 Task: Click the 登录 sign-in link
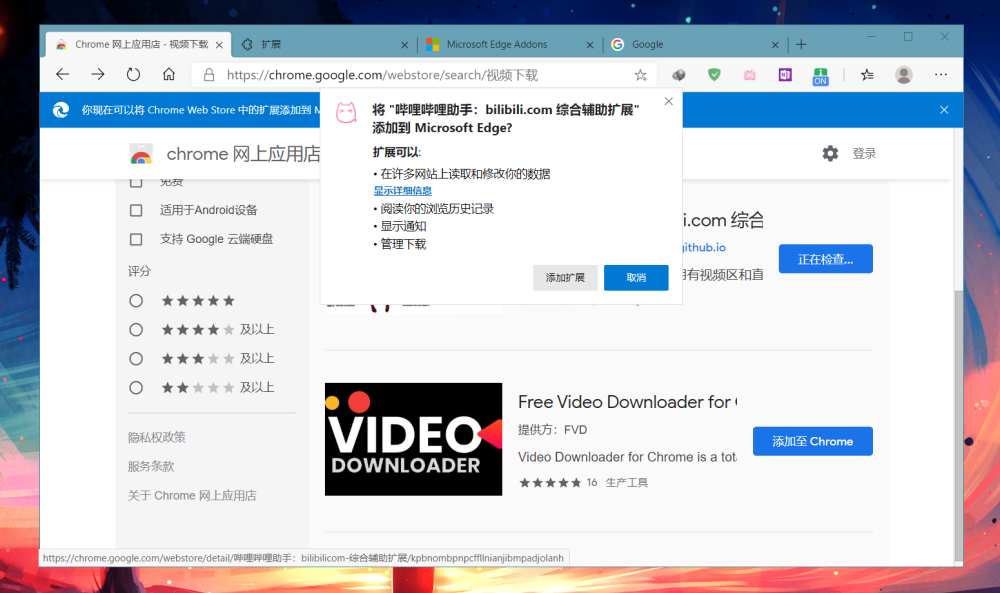tap(864, 154)
